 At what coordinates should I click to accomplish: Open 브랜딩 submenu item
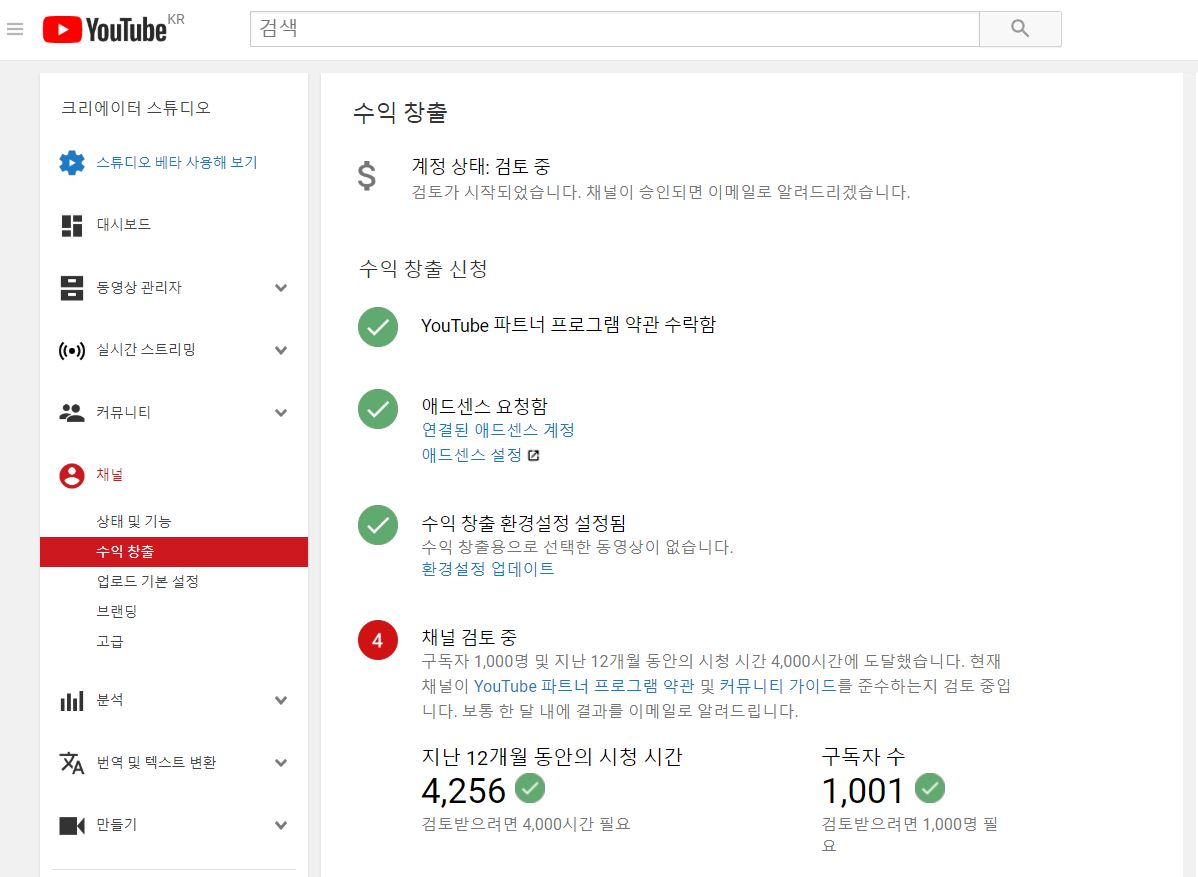117,611
